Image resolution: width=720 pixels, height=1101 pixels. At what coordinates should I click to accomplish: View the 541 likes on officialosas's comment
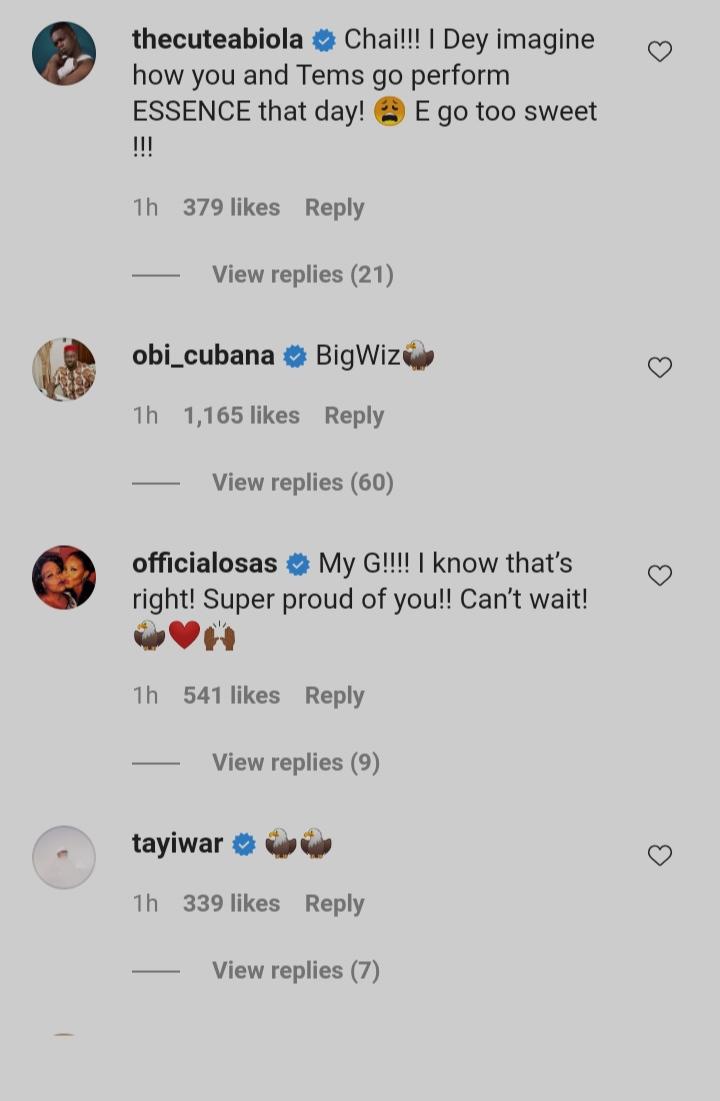pyautogui.click(x=231, y=695)
